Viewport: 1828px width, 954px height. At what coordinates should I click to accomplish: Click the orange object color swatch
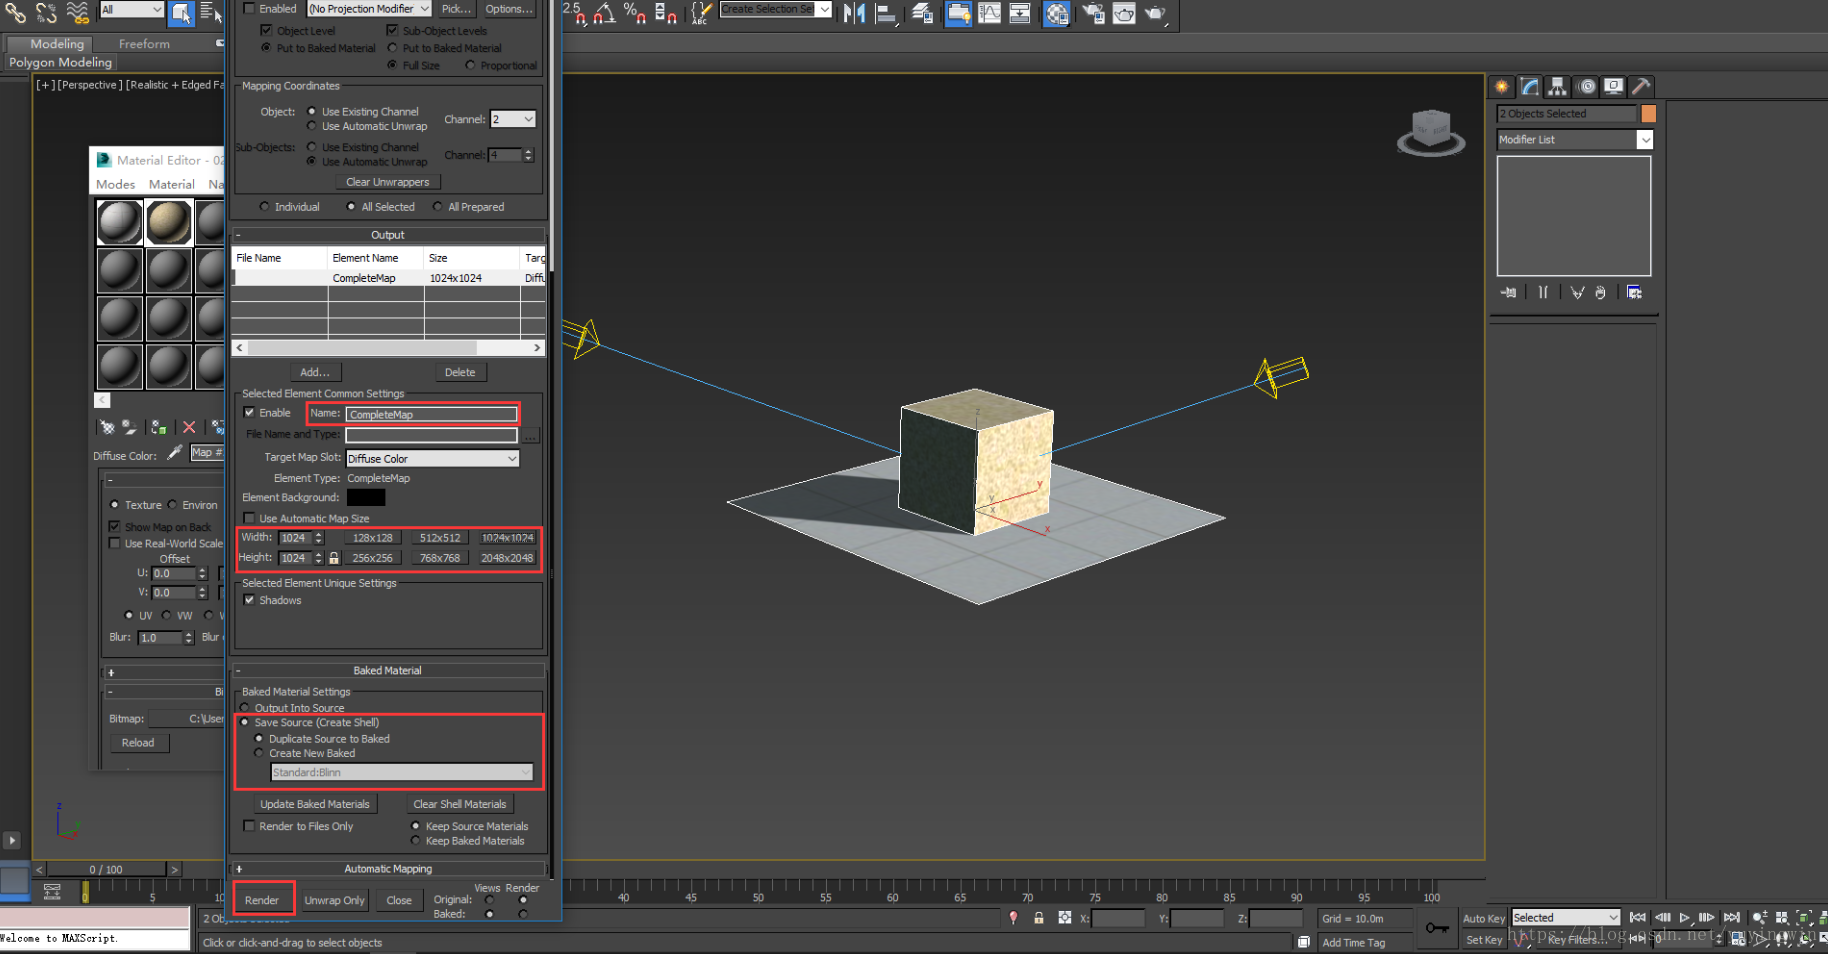tap(1649, 114)
